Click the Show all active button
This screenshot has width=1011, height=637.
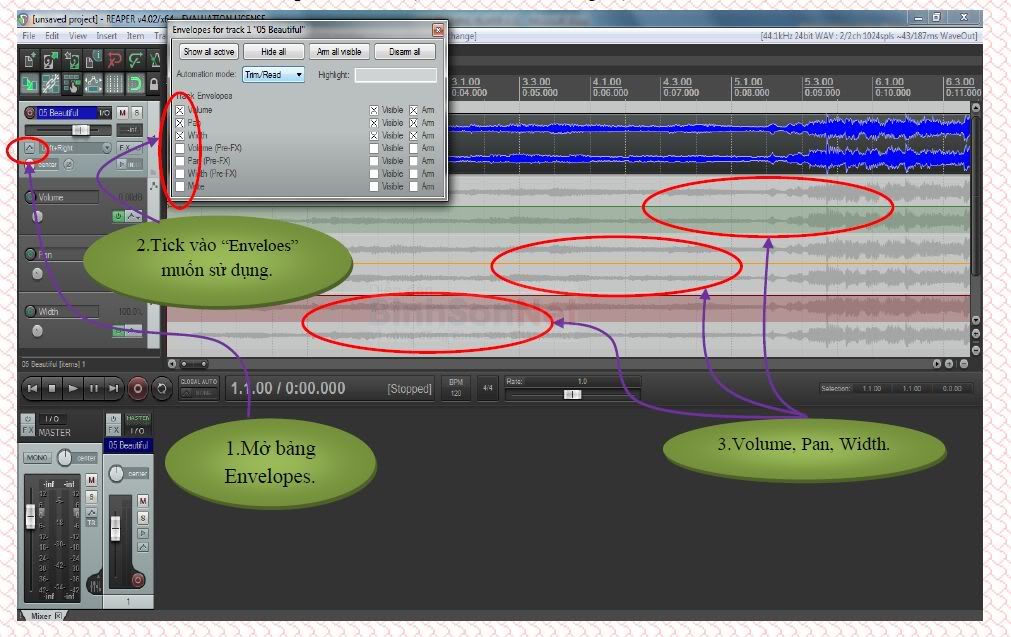208,52
